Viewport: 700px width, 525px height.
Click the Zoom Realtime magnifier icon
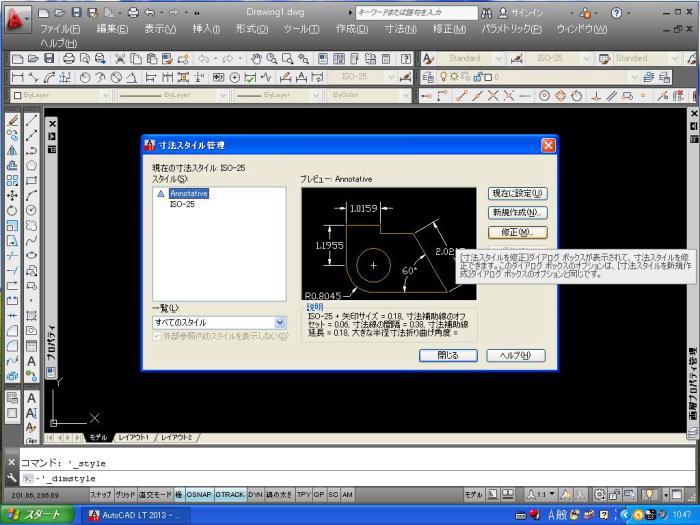[x=271, y=58]
